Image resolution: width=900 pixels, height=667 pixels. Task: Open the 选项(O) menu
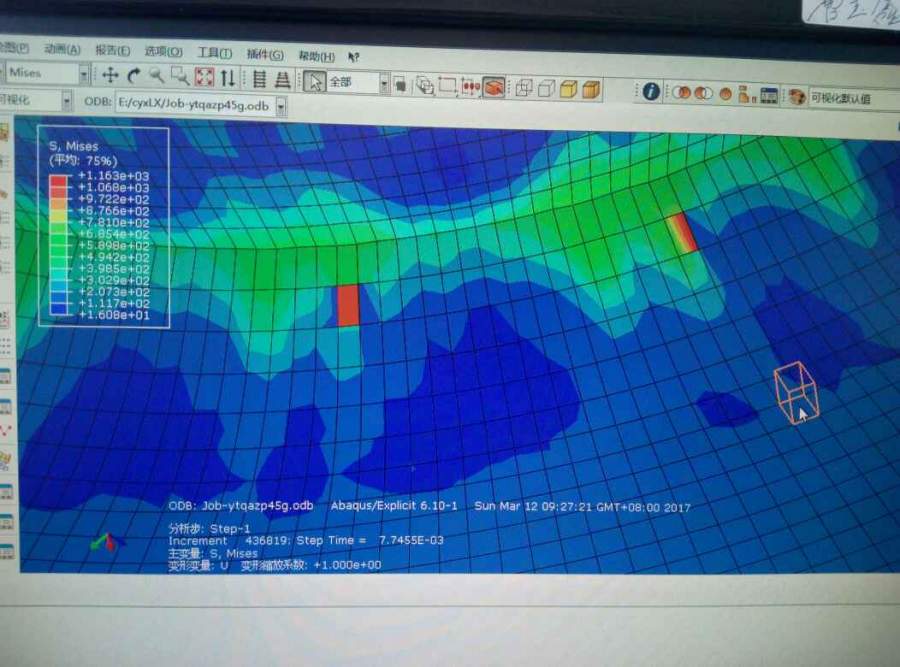point(164,52)
